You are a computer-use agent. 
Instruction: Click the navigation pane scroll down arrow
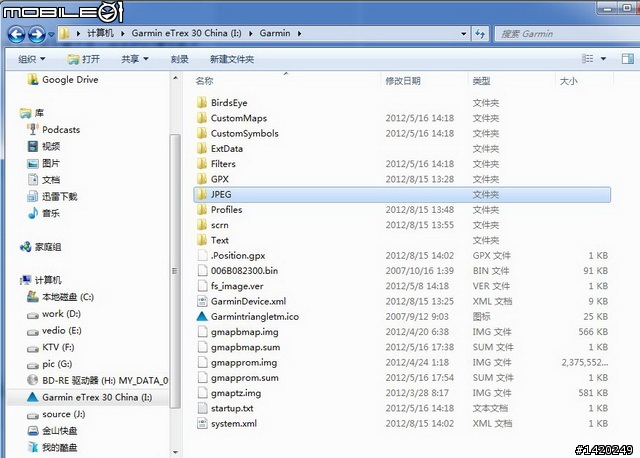(176, 452)
